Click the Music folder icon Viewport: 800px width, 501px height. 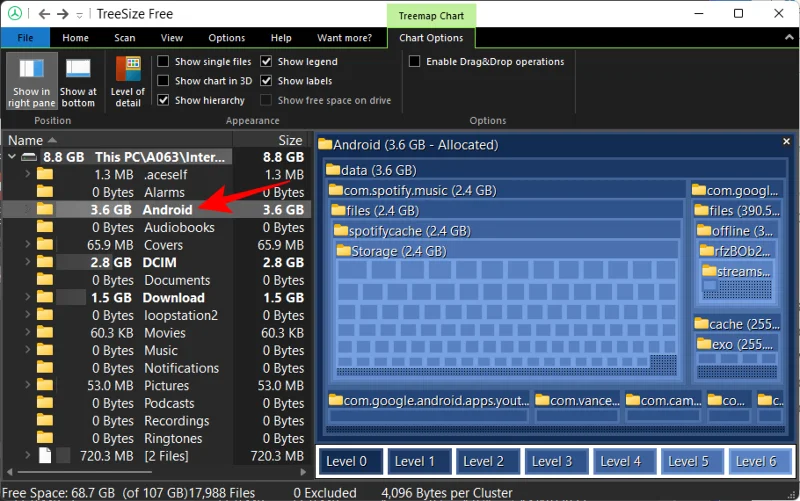click(x=45, y=350)
